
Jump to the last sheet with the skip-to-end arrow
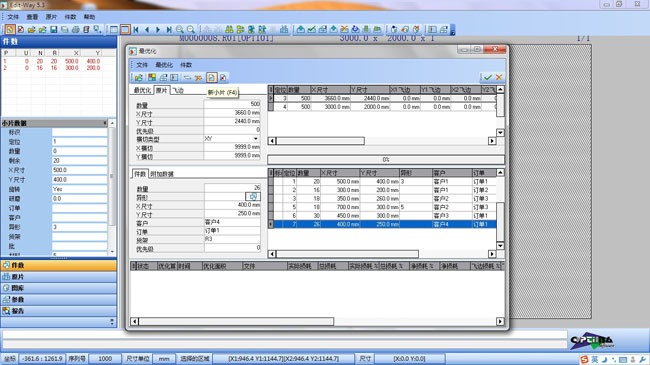pyautogui.click(x=169, y=29)
